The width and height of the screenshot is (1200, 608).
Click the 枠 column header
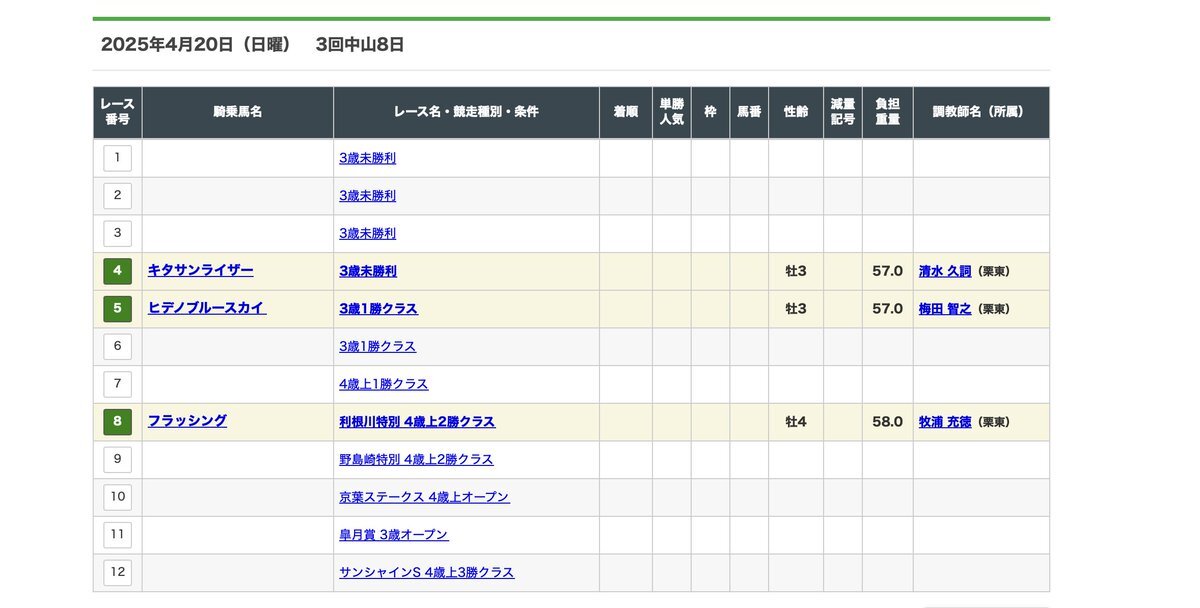(x=710, y=112)
